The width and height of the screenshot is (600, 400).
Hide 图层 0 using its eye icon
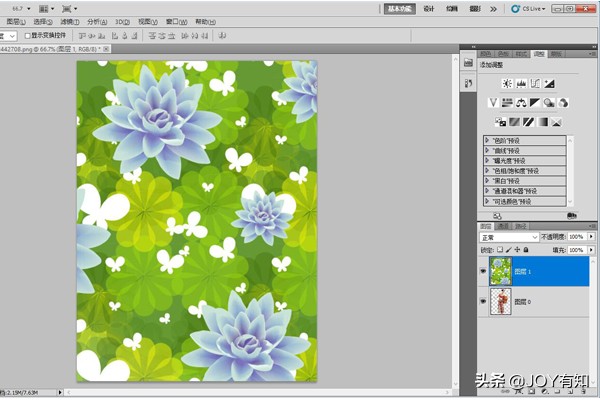[483, 301]
